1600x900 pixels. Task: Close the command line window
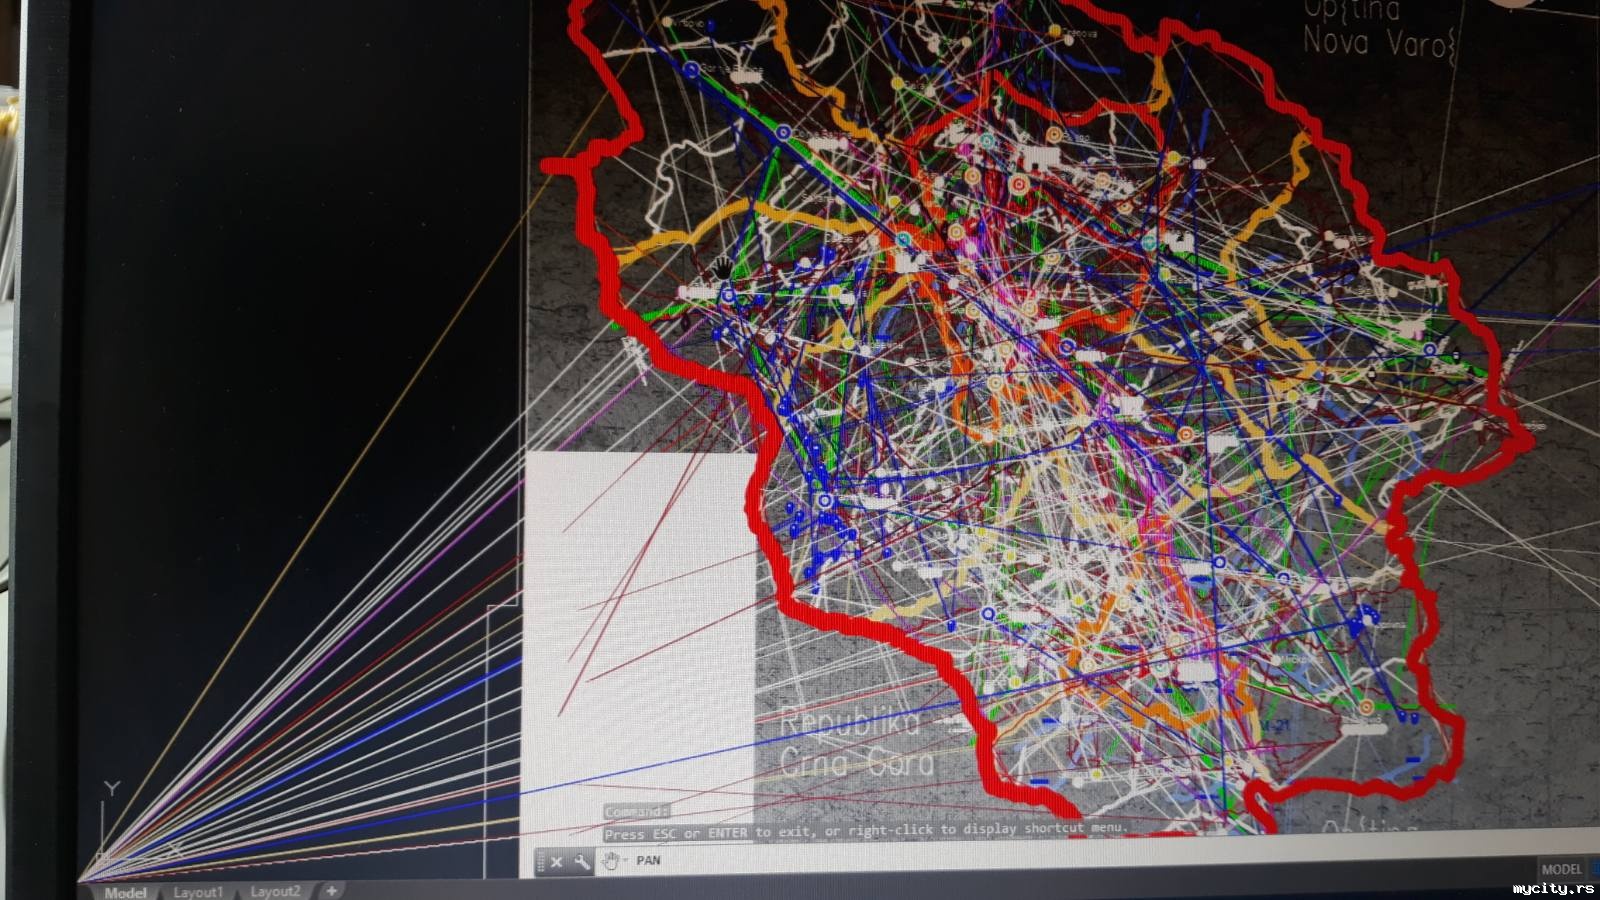pyautogui.click(x=557, y=861)
